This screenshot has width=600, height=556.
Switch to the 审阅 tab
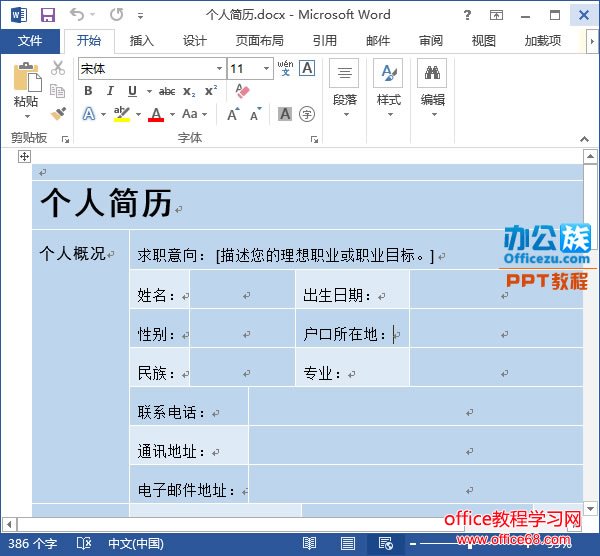pos(431,41)
